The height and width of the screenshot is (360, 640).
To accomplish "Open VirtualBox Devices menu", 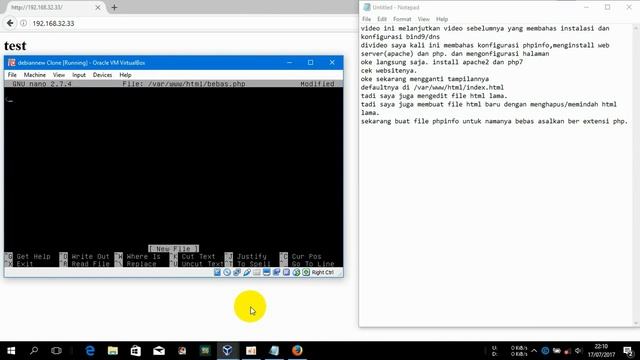I will (102, 75).
